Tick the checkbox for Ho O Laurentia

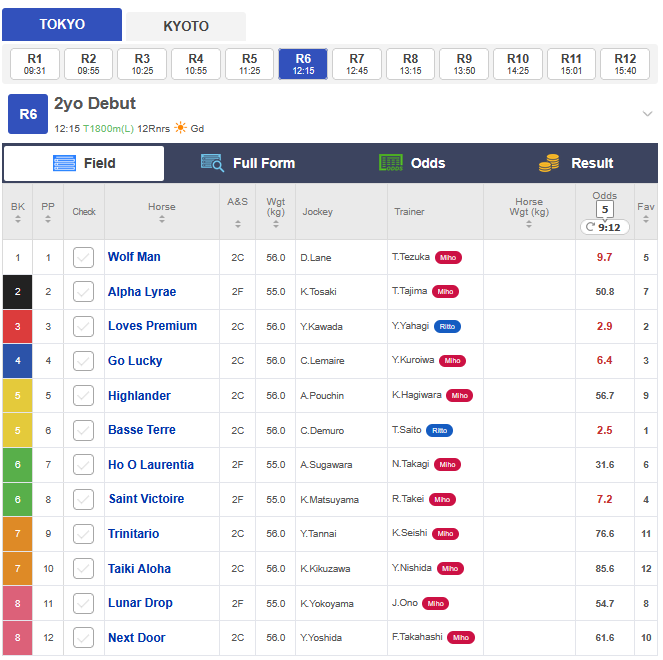[83, 465]
